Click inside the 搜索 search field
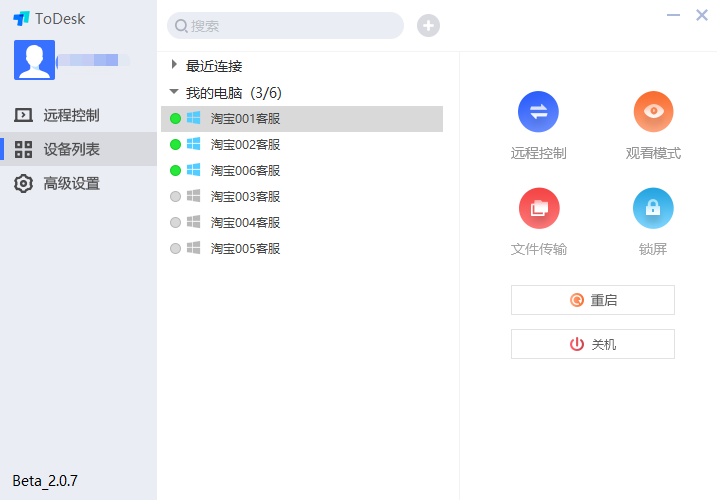The width and height of the screenshot is (717, 500). 290,26
